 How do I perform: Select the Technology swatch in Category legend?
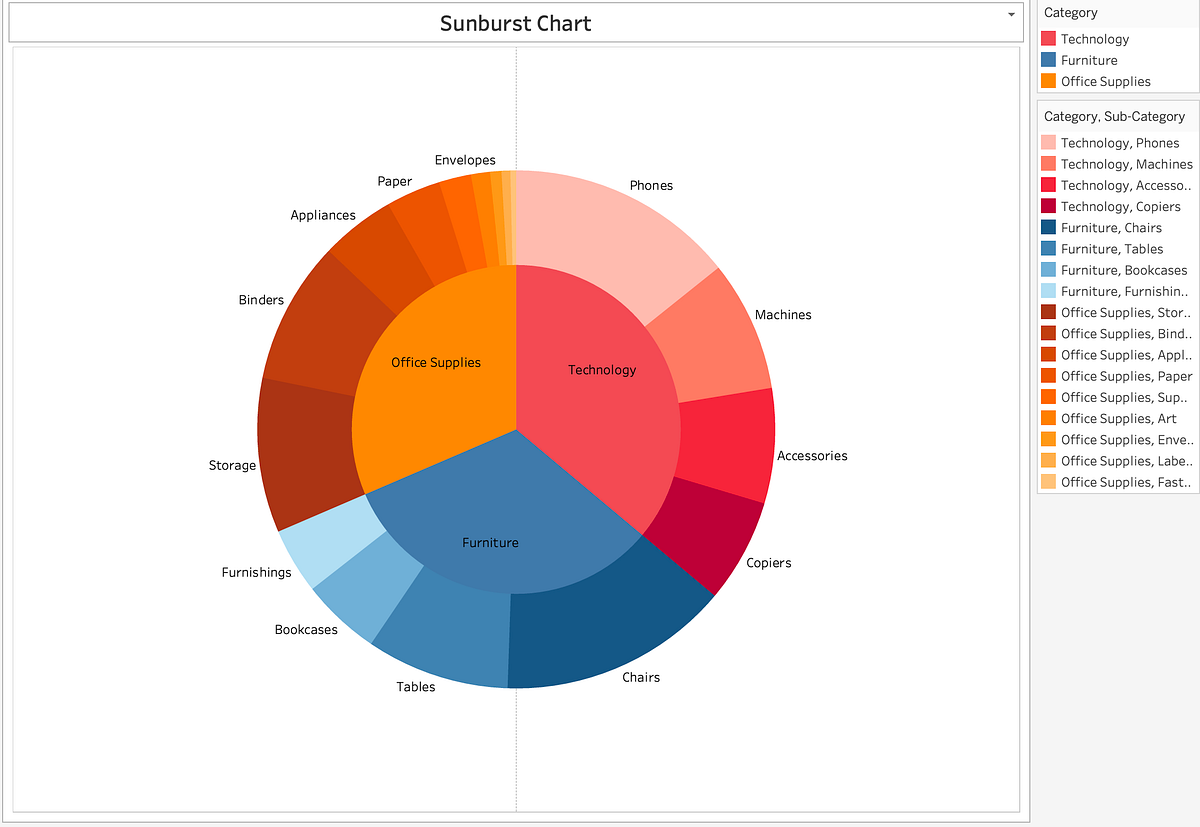pos(1050,39)
